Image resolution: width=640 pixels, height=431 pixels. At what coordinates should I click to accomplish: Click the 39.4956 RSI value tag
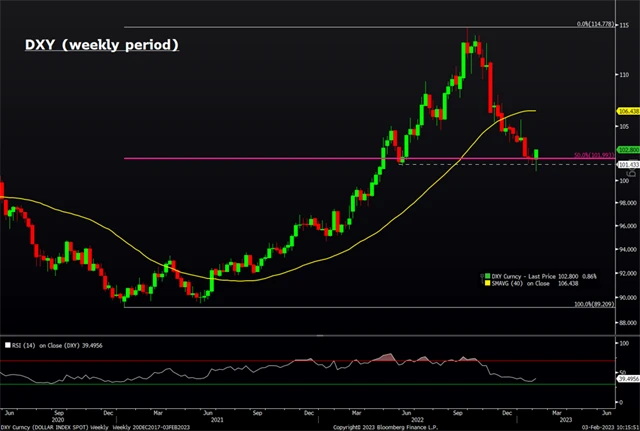point(629,379)
